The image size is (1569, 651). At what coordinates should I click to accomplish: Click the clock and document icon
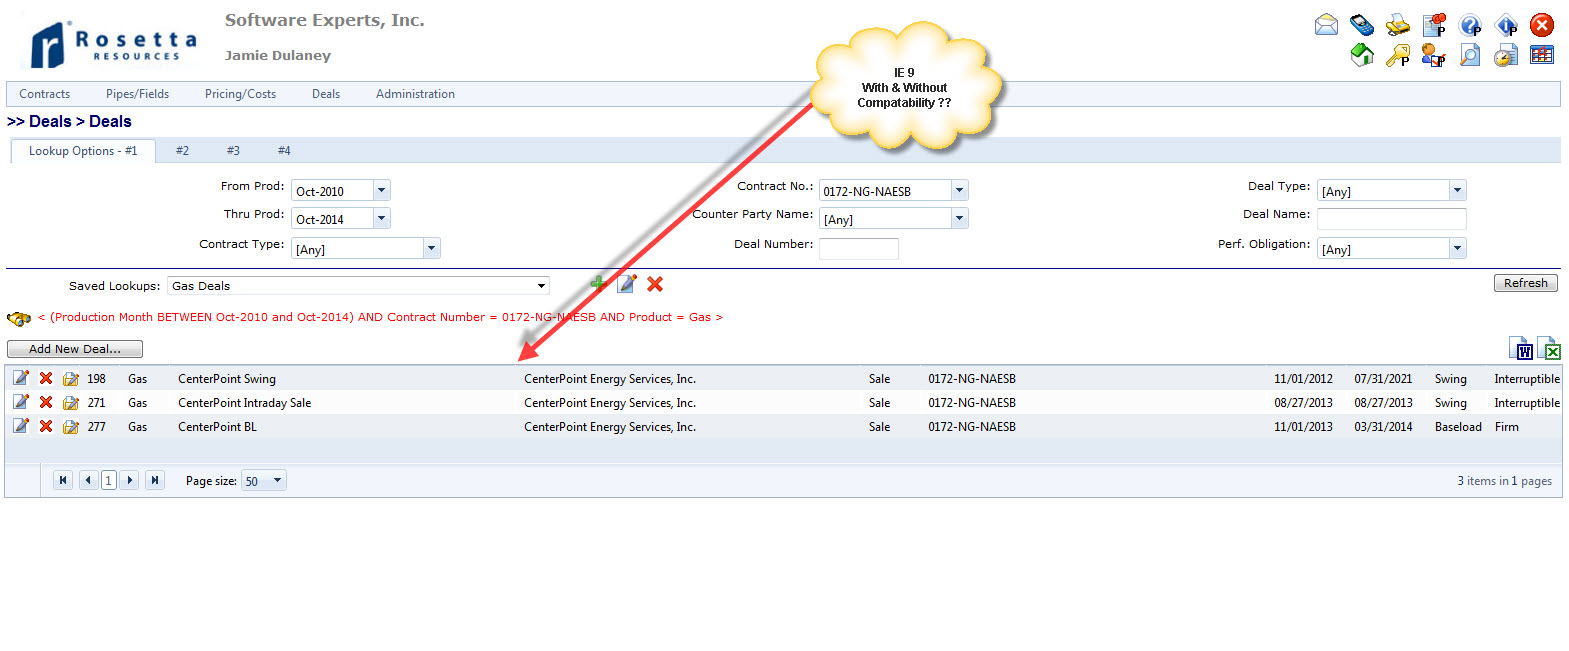click(x=1506, y=55)
